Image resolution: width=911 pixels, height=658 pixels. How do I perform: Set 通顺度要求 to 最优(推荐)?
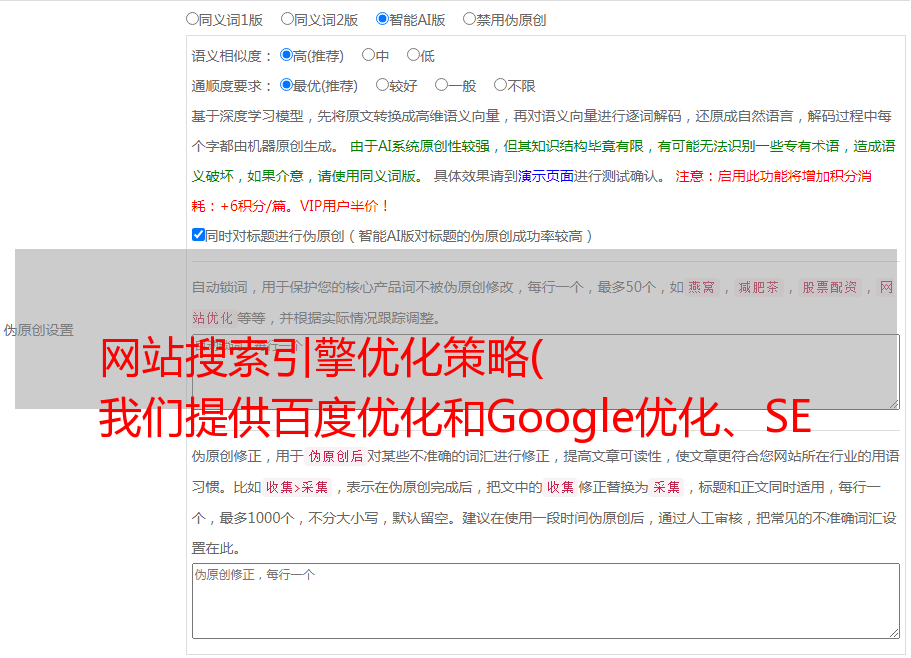(x=286, y=85)
